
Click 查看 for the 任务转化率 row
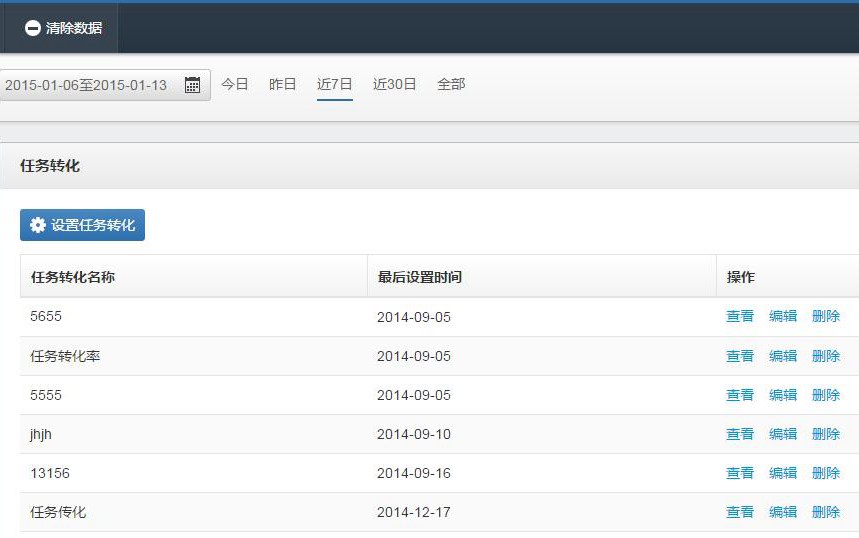(x=740, y=356)
